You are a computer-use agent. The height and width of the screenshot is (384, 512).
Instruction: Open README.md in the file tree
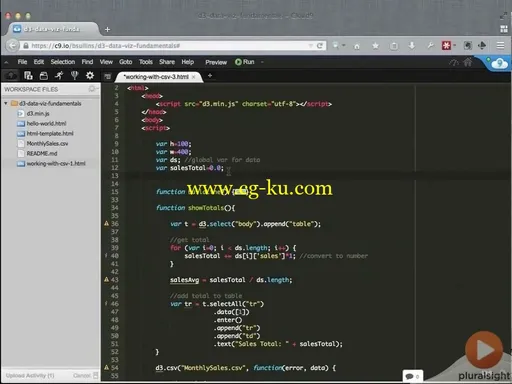click(x=42, y=154)
